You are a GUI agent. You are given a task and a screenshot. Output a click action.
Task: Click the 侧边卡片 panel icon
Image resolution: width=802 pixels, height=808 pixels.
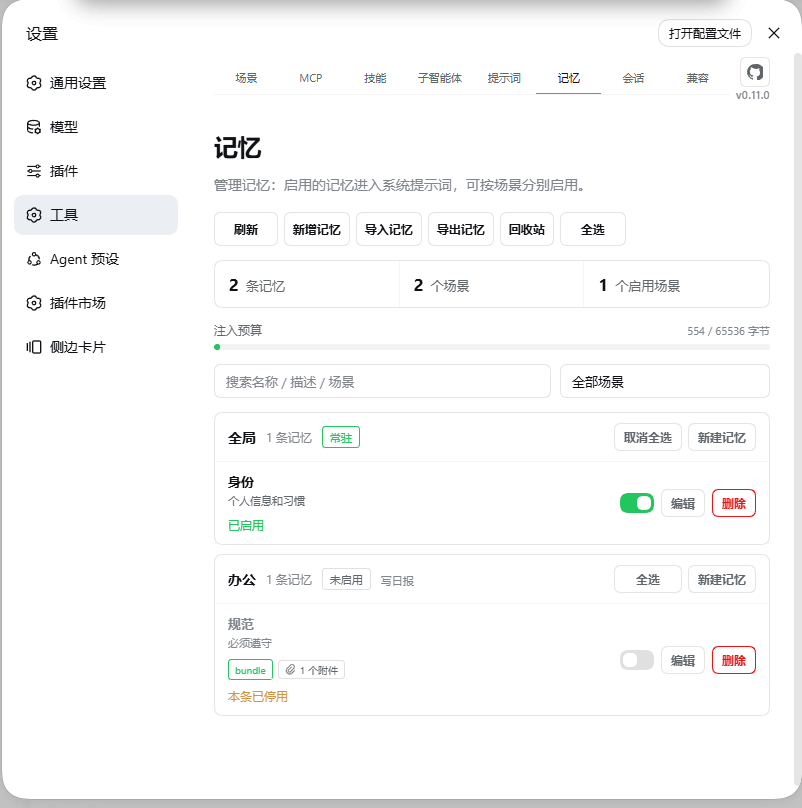coord(34,347)
